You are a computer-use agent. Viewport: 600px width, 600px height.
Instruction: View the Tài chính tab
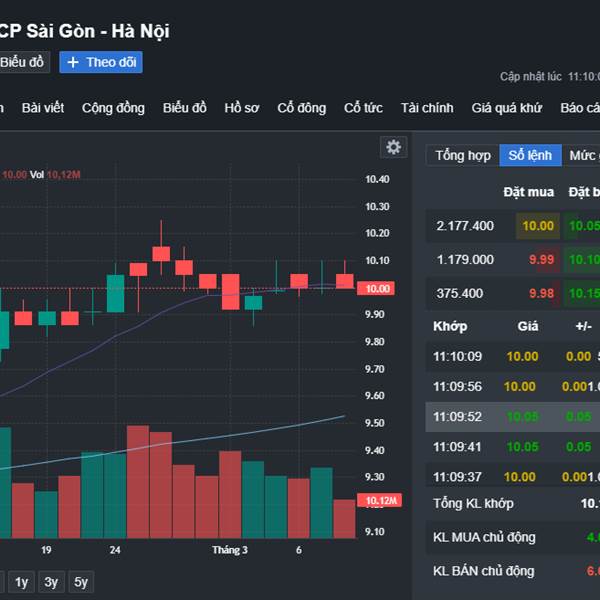click(x=427, y=108)
